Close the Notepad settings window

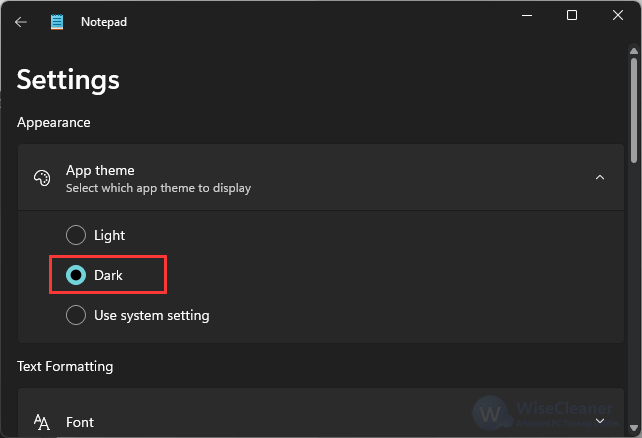click(617, 15)
